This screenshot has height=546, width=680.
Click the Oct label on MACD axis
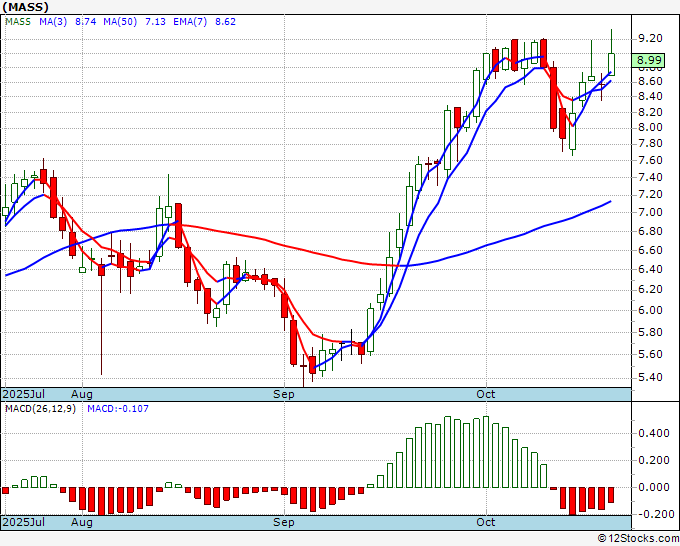(486, 522)
